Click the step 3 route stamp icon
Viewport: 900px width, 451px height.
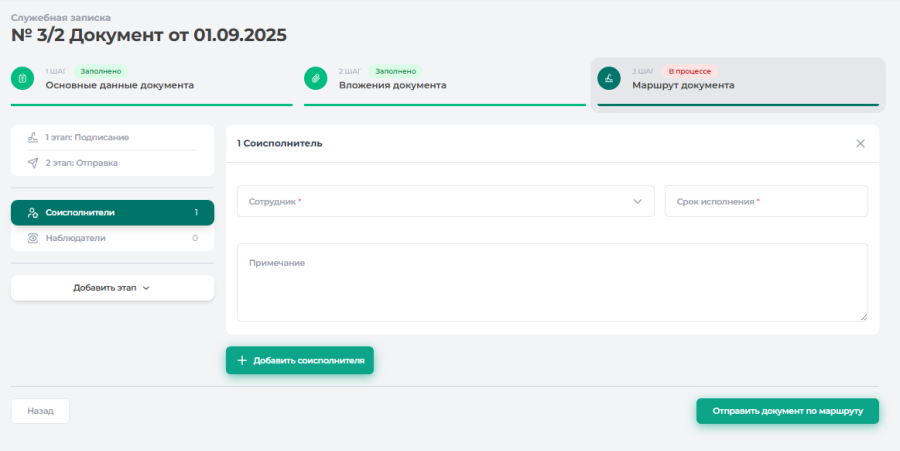(x=609, y=78)
